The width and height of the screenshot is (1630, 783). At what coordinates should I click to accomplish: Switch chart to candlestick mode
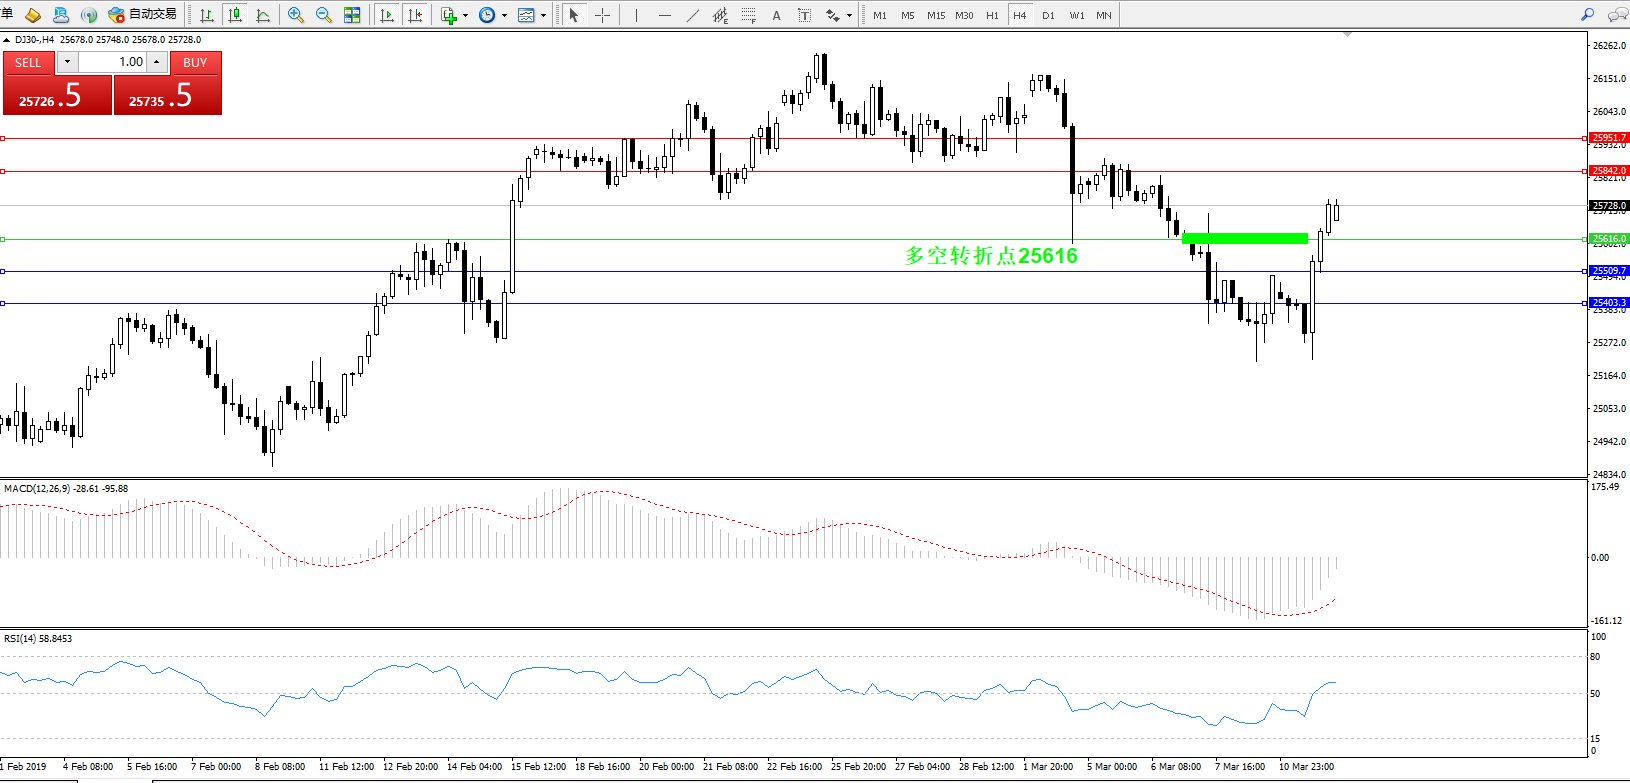point(235,15)
